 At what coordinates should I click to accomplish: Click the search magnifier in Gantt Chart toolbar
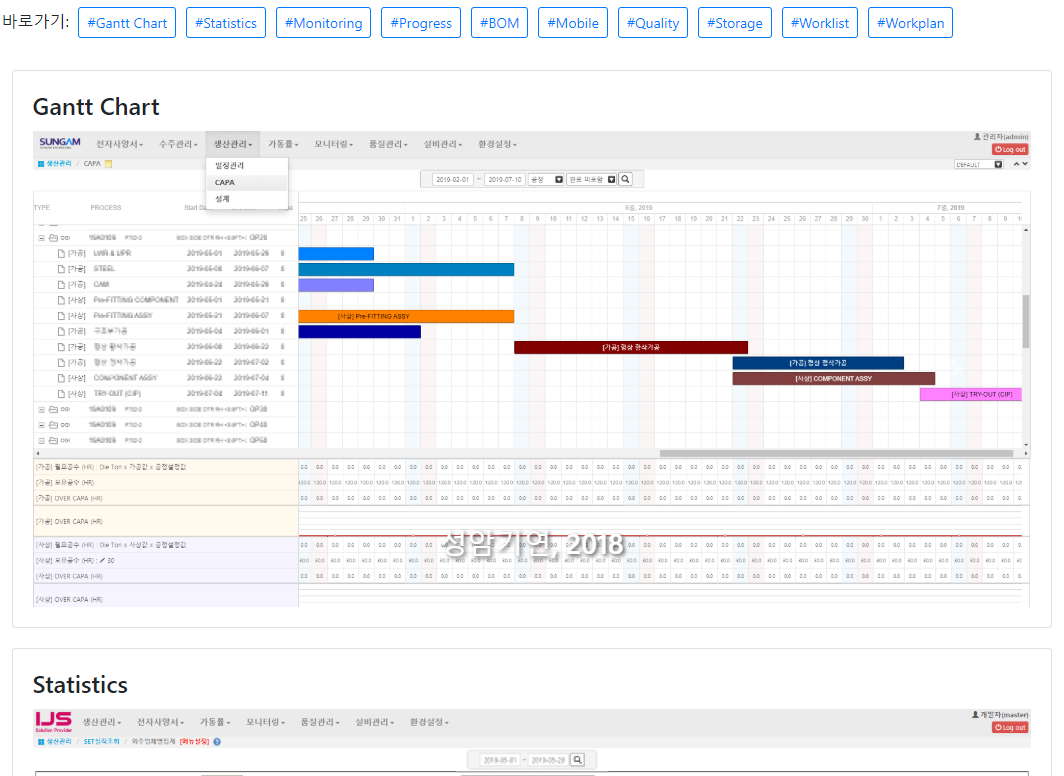tap(626, 179)
